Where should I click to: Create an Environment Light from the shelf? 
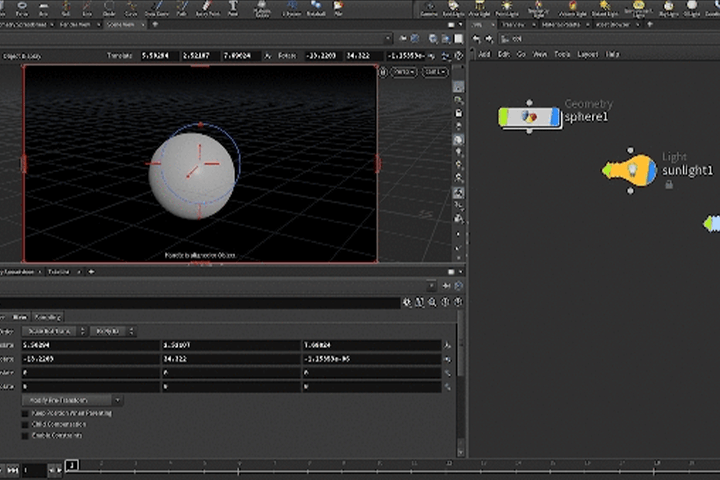639,8
